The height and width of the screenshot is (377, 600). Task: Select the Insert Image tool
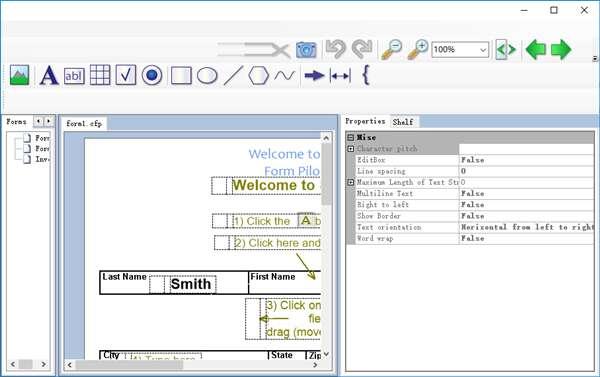click(19, 75)
